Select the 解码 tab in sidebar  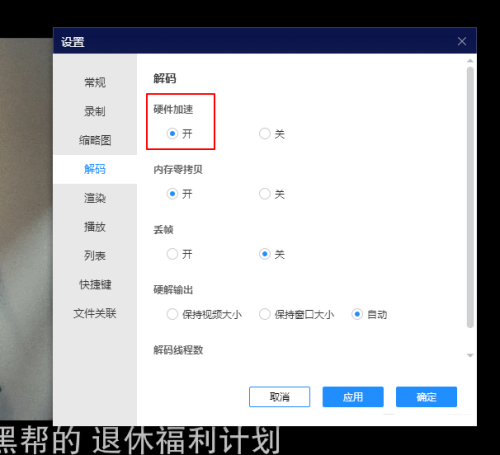pos(95,169)
